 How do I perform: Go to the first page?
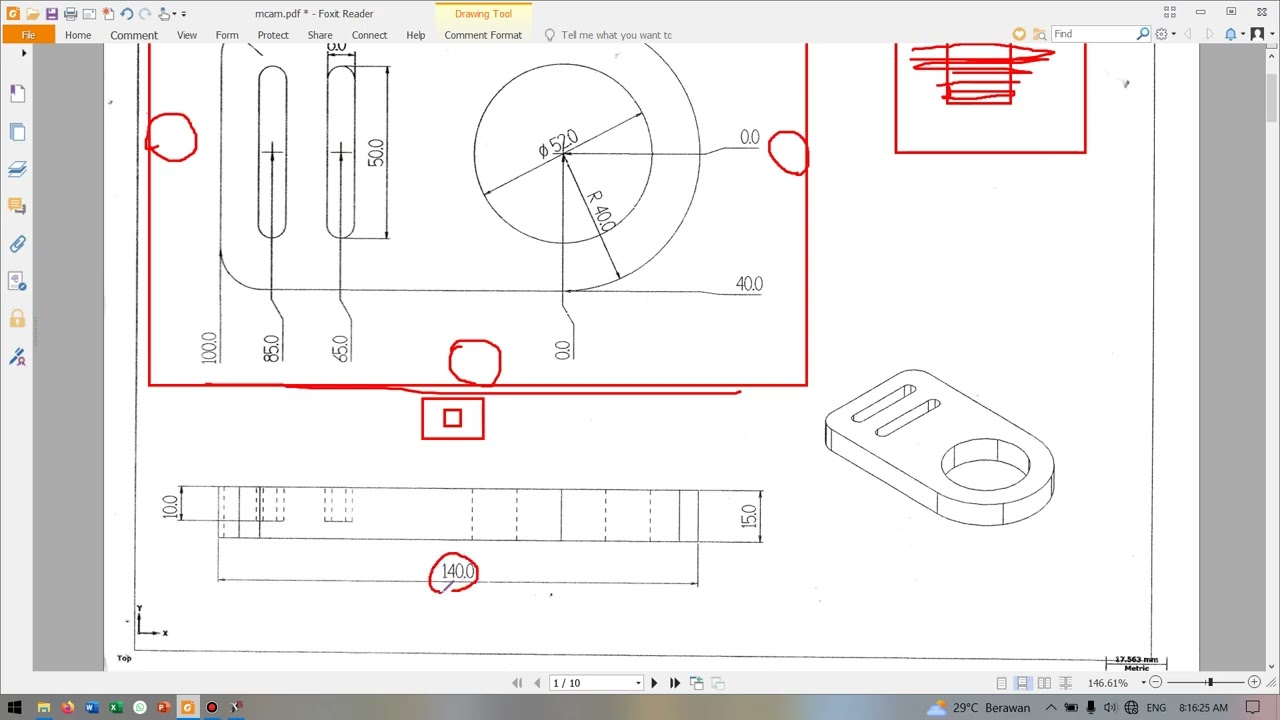click(517, 683)
